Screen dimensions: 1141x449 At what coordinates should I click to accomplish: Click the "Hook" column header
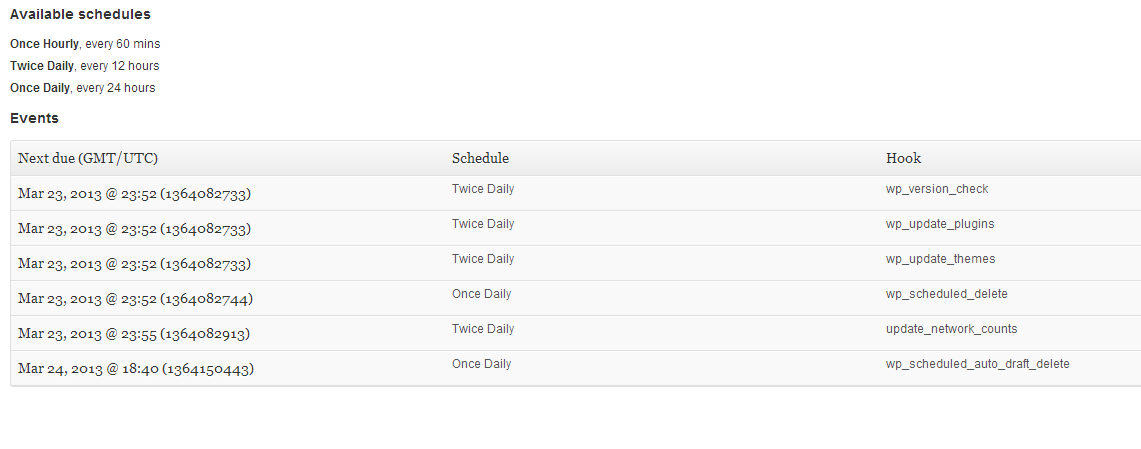click(903, 158)
